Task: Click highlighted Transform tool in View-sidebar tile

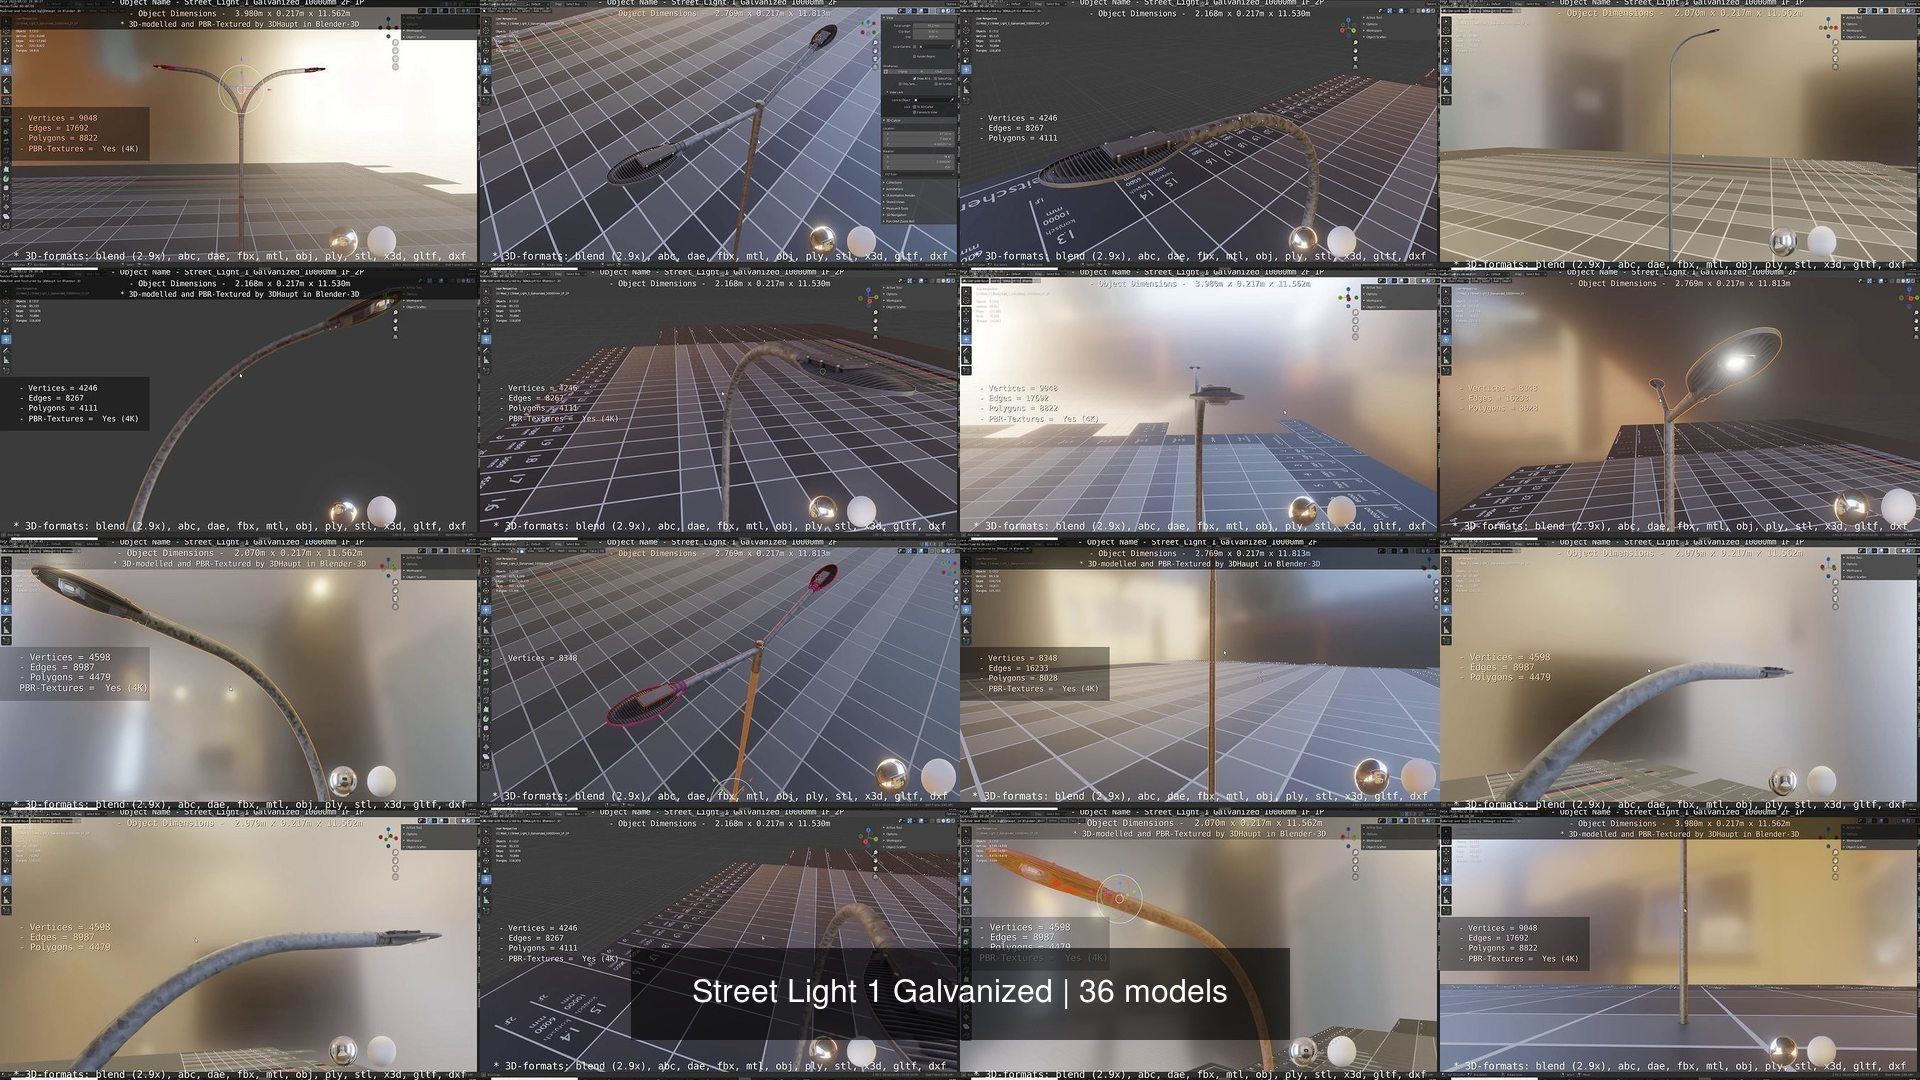Action: click(x=486, y=70)
